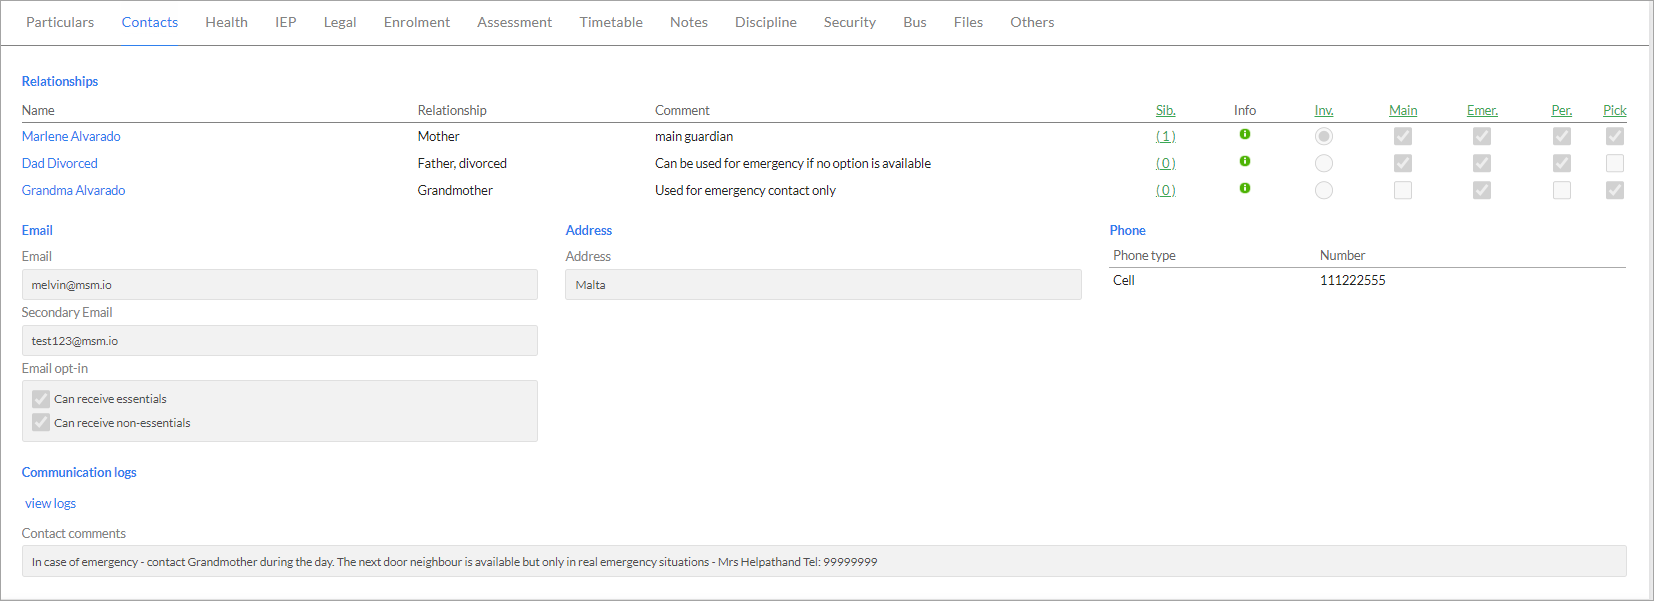Open the Assessment tab
1654x601 pixels.
[514, 22]
